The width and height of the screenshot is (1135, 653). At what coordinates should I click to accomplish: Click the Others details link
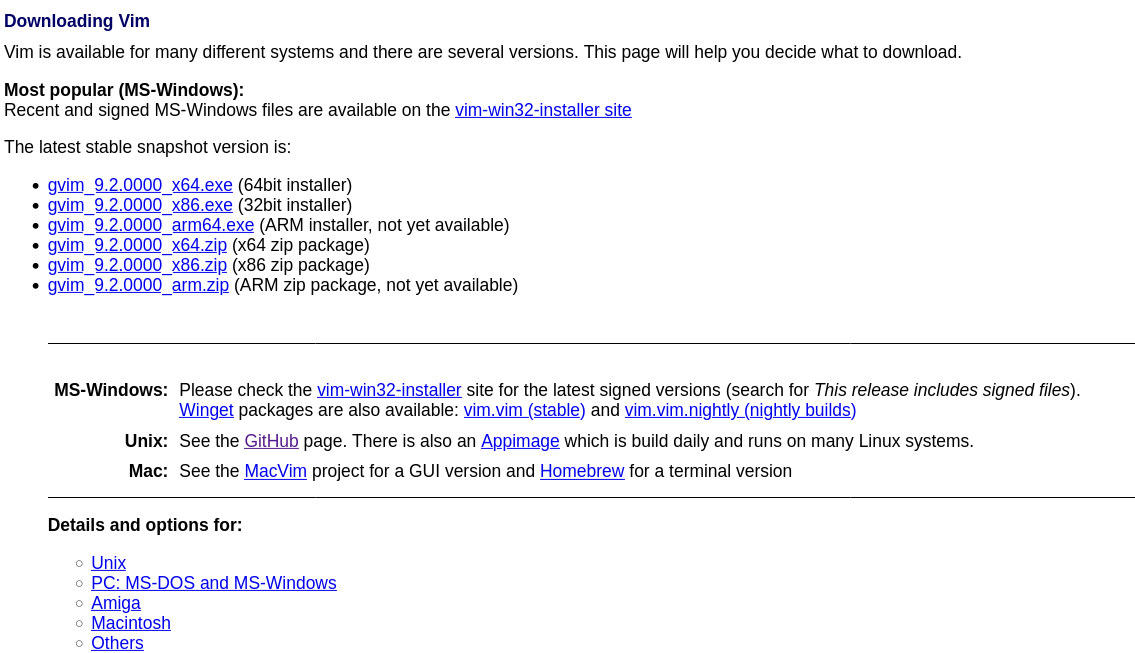(x=117, y=643)
